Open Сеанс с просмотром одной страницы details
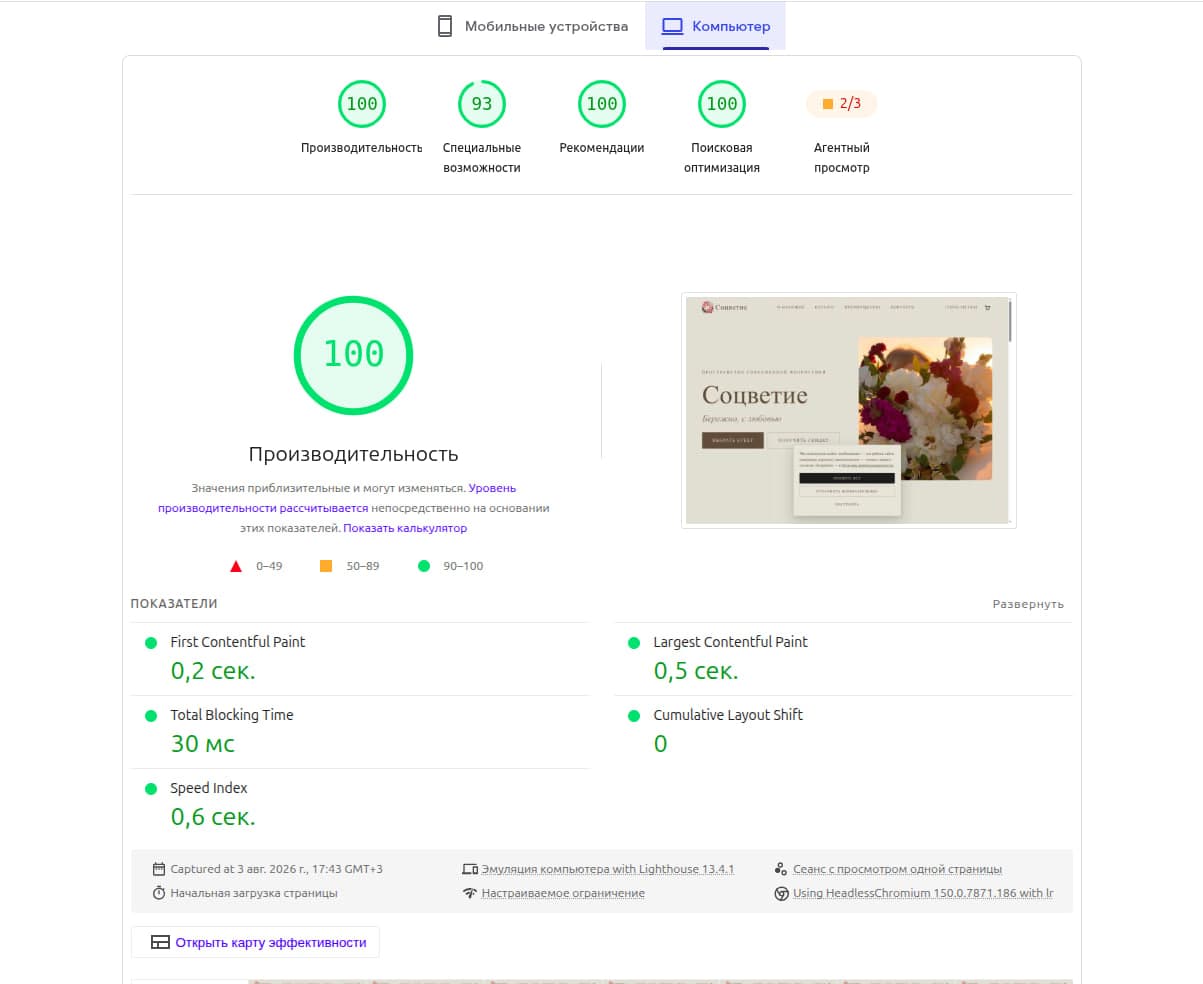 pyautogui.click(x=897, y=869)
